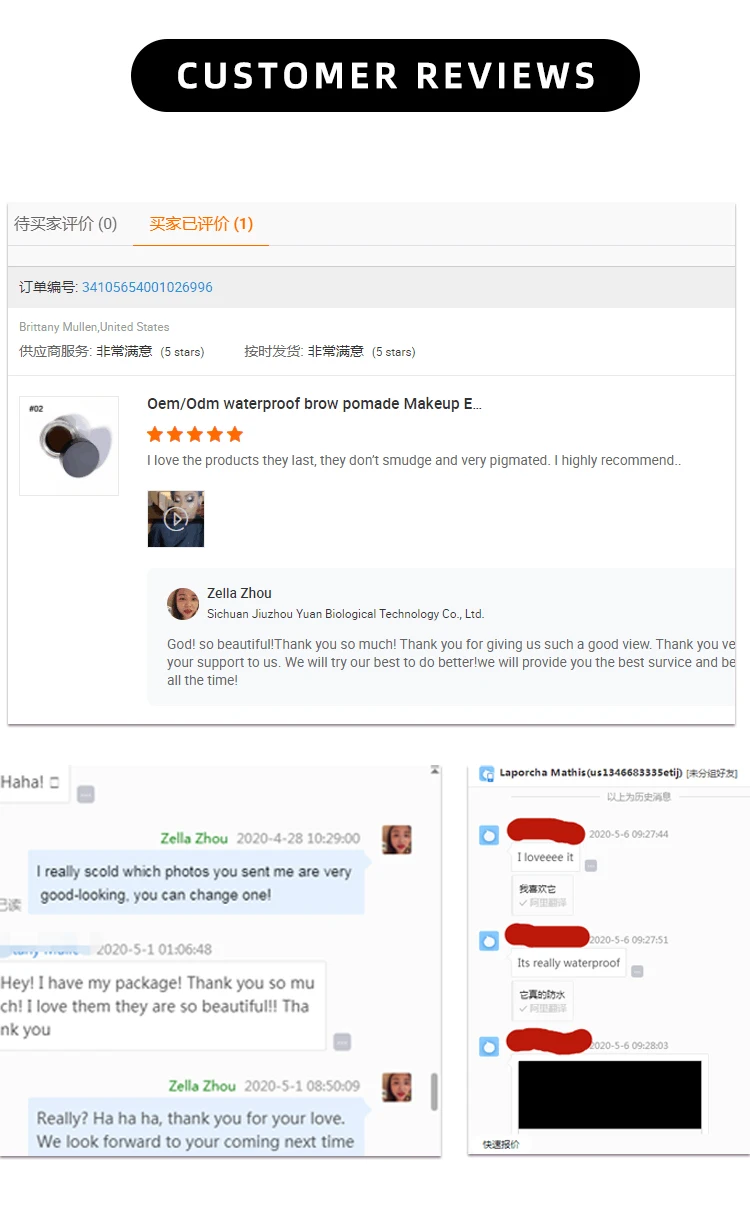750x1212 pixels.
Task: Open options icon under 'I have my package' message
Action: click(x=342, y=1041)
